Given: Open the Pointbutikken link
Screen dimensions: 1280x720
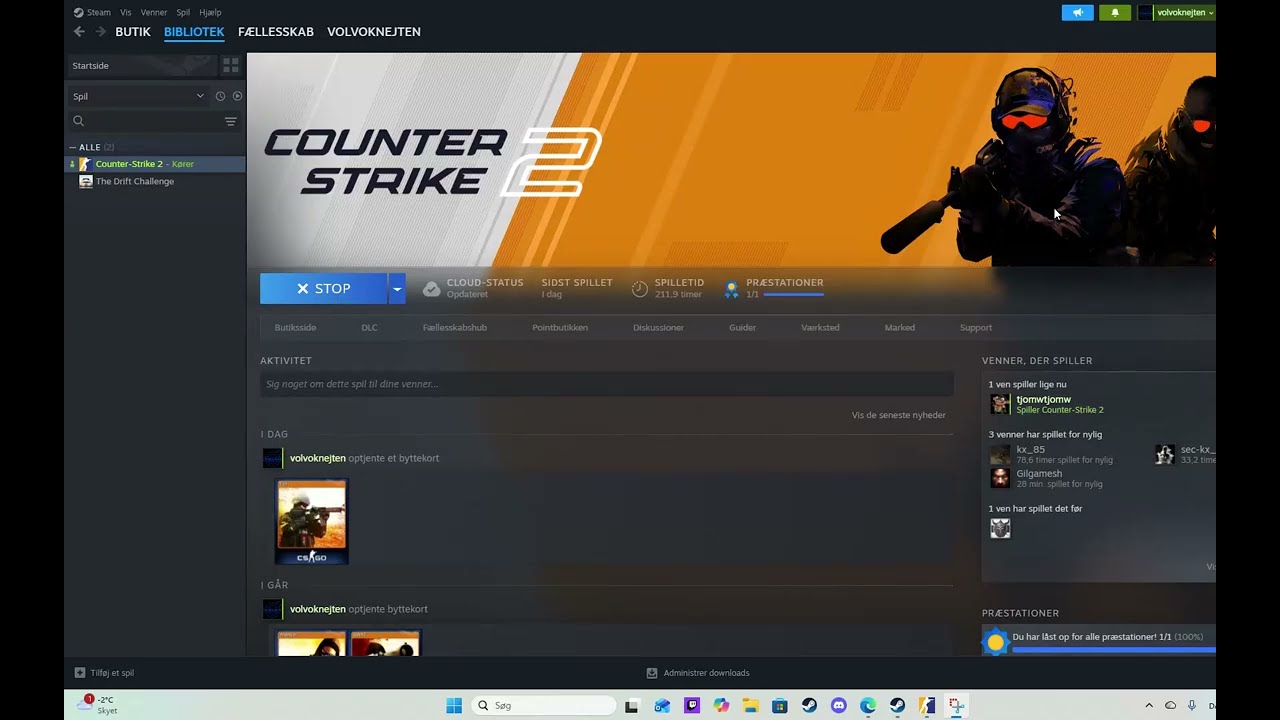Looking at the screenshot, I should coord(560,328).
